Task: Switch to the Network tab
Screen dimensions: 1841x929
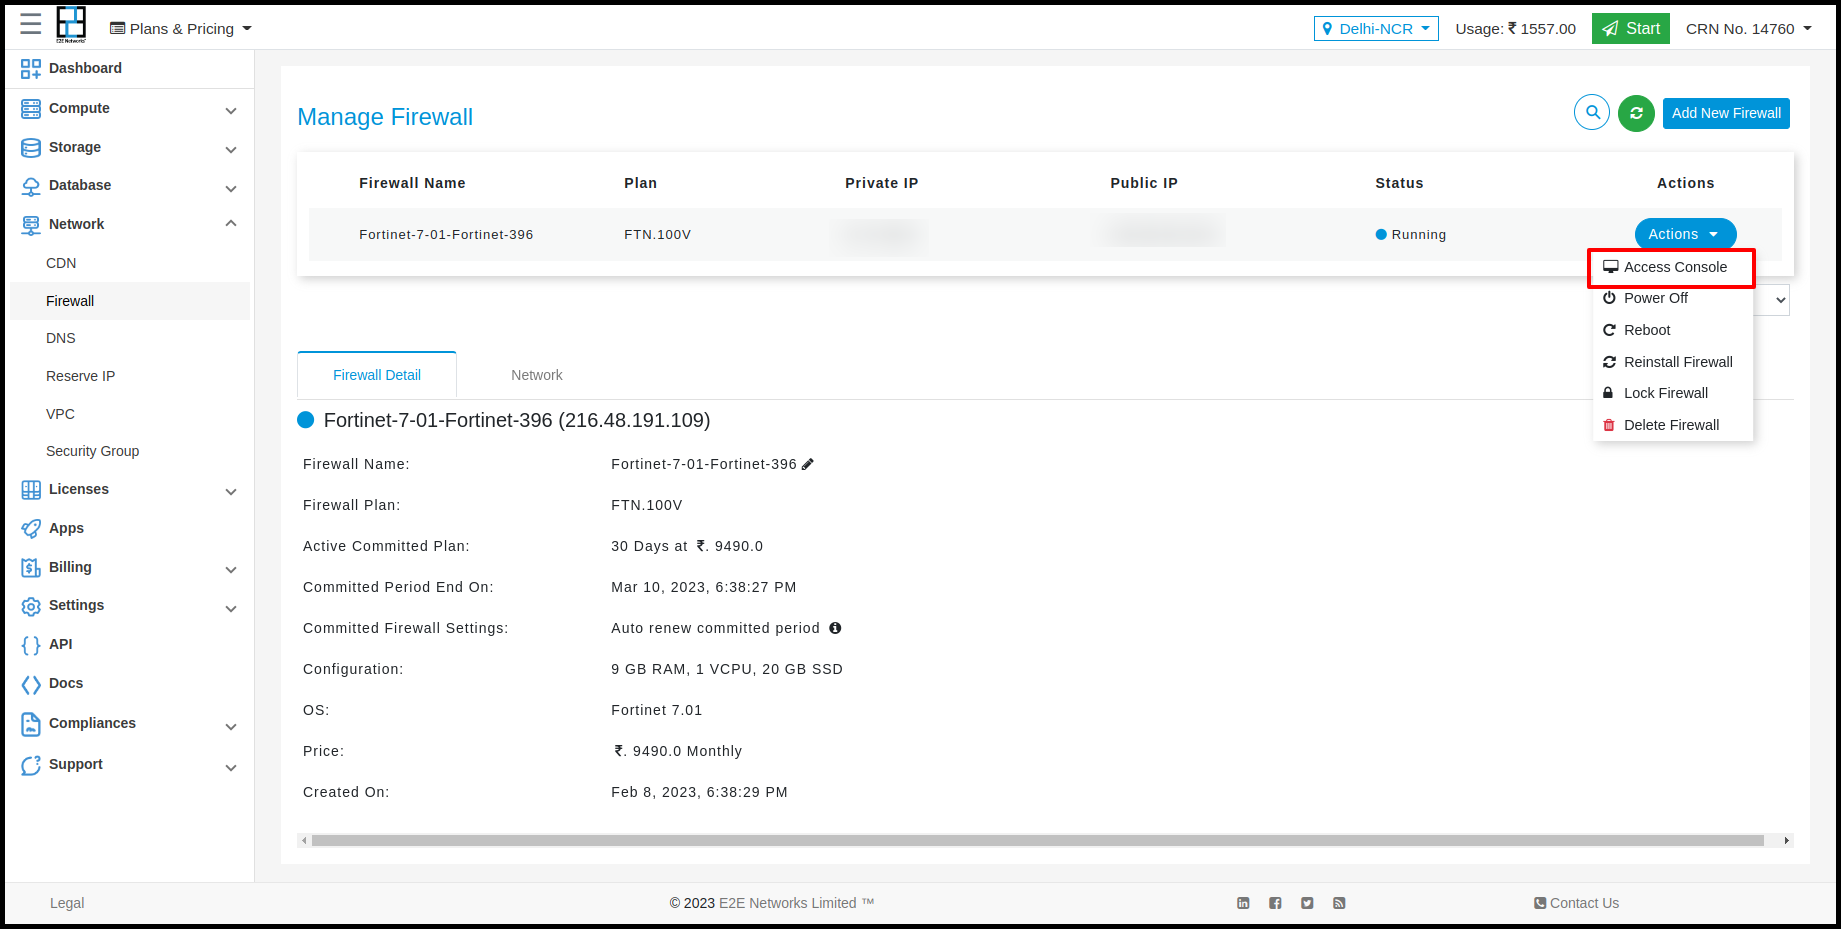Action: point(537,375)
